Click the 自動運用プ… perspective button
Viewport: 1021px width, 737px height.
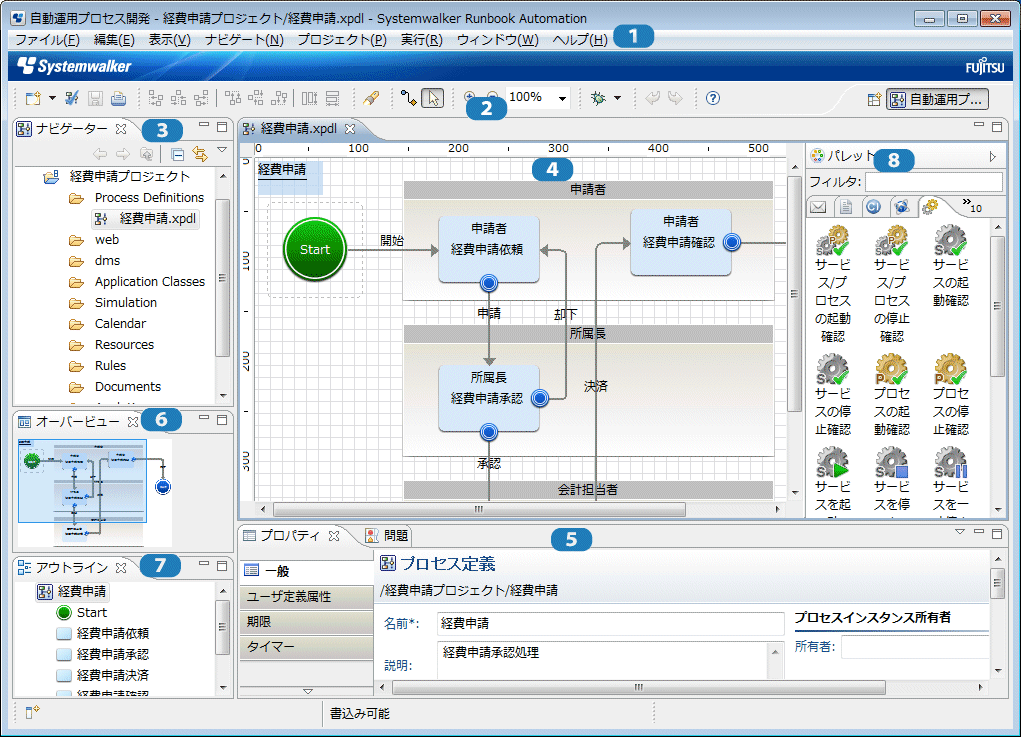(x=938, y=99)
